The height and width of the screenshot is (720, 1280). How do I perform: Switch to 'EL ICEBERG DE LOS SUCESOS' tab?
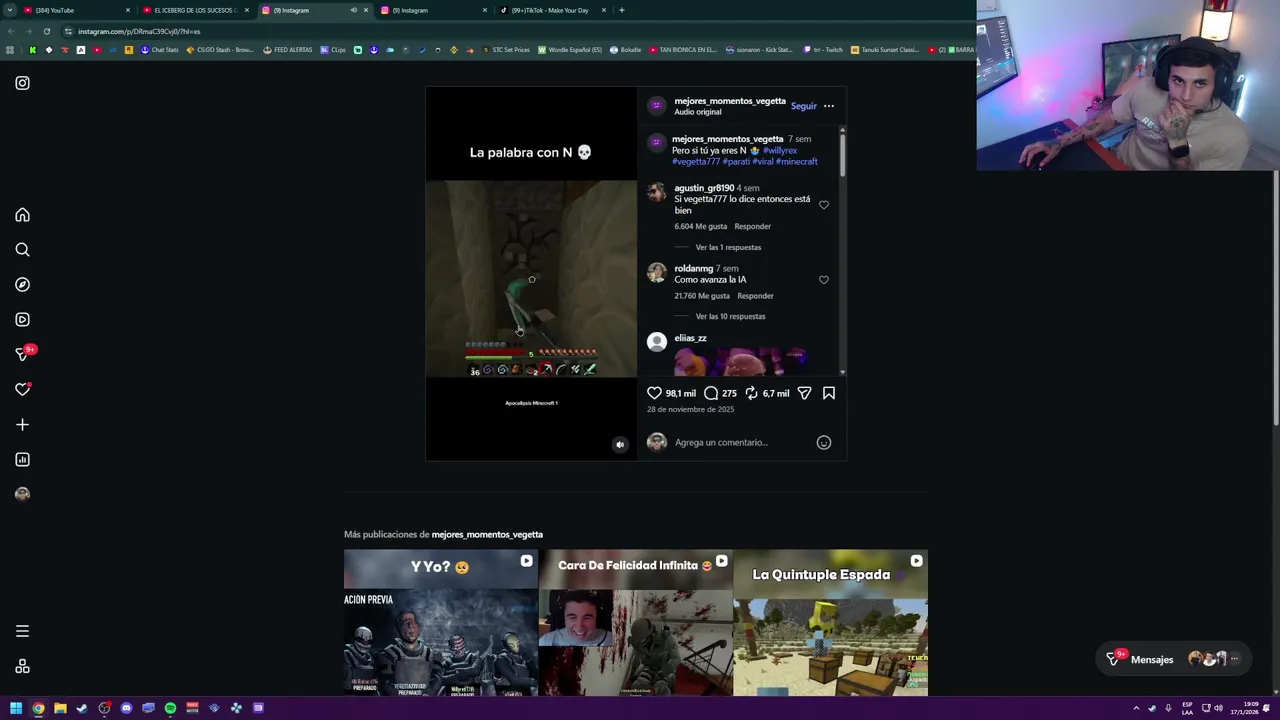[x=196, y=10]
